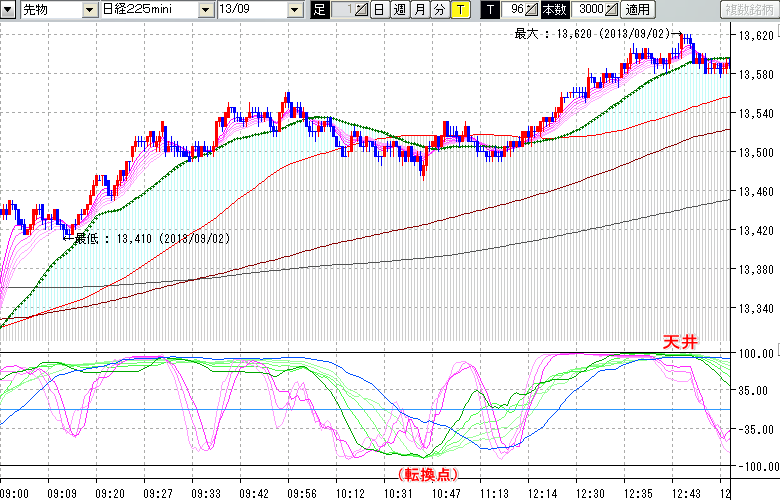Click the spinner beside the 96 value
This screenshot has width=780, height=500.
532,9
